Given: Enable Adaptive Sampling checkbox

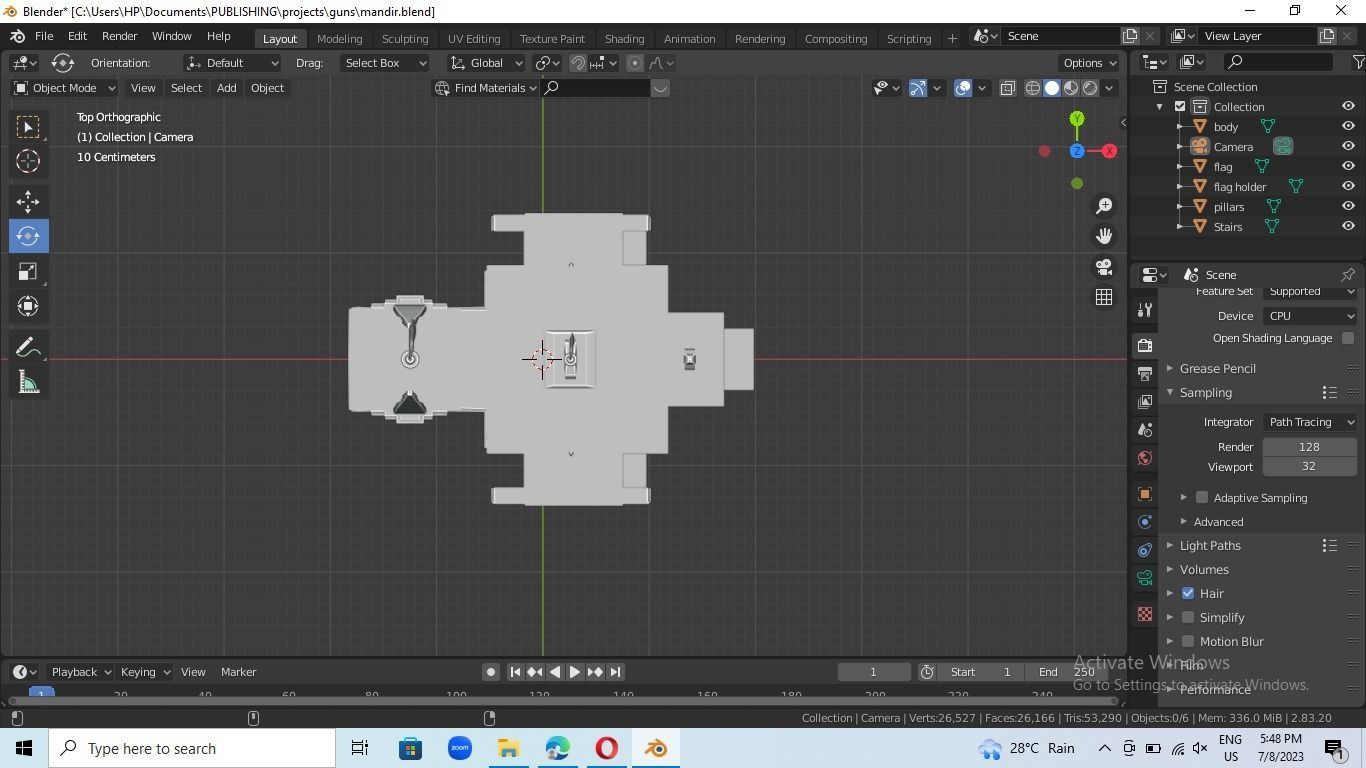Looking at the screenshot, I should point(1202,497).
